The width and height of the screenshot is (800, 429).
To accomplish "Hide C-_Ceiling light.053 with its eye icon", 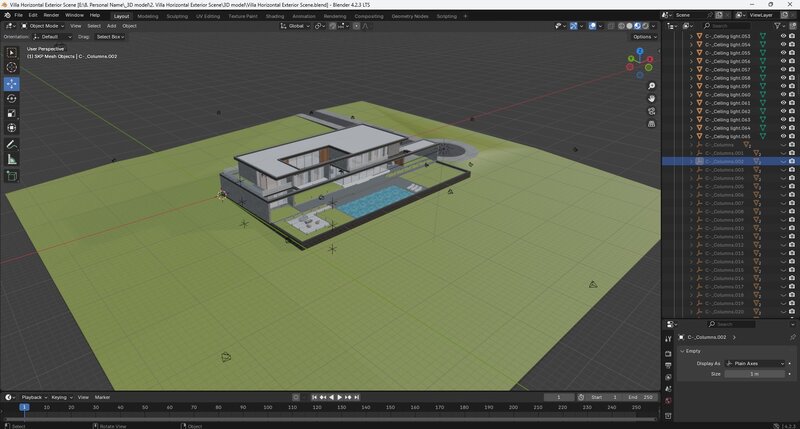I will tap(783, 35).
